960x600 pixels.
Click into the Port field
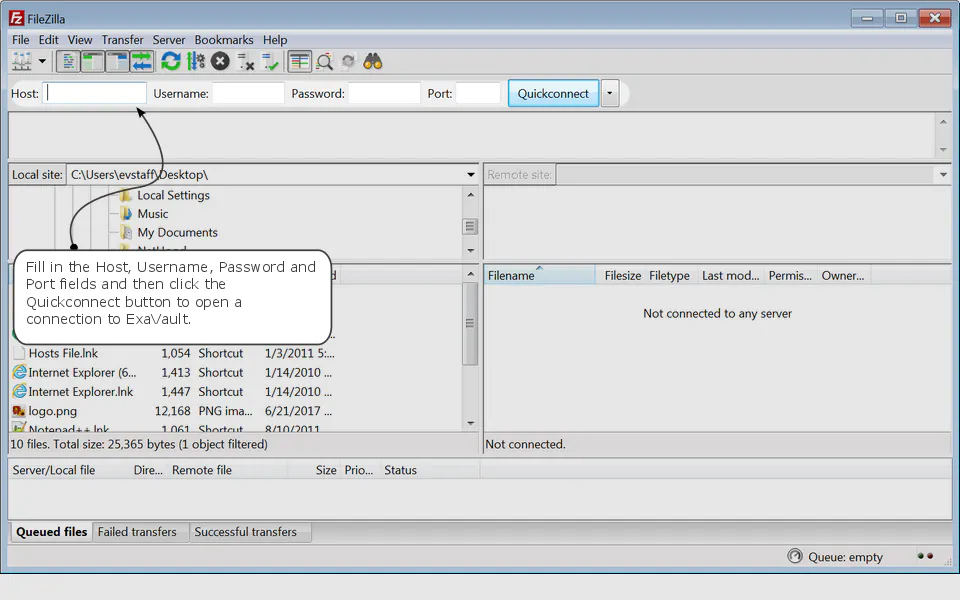coord(478,93)
